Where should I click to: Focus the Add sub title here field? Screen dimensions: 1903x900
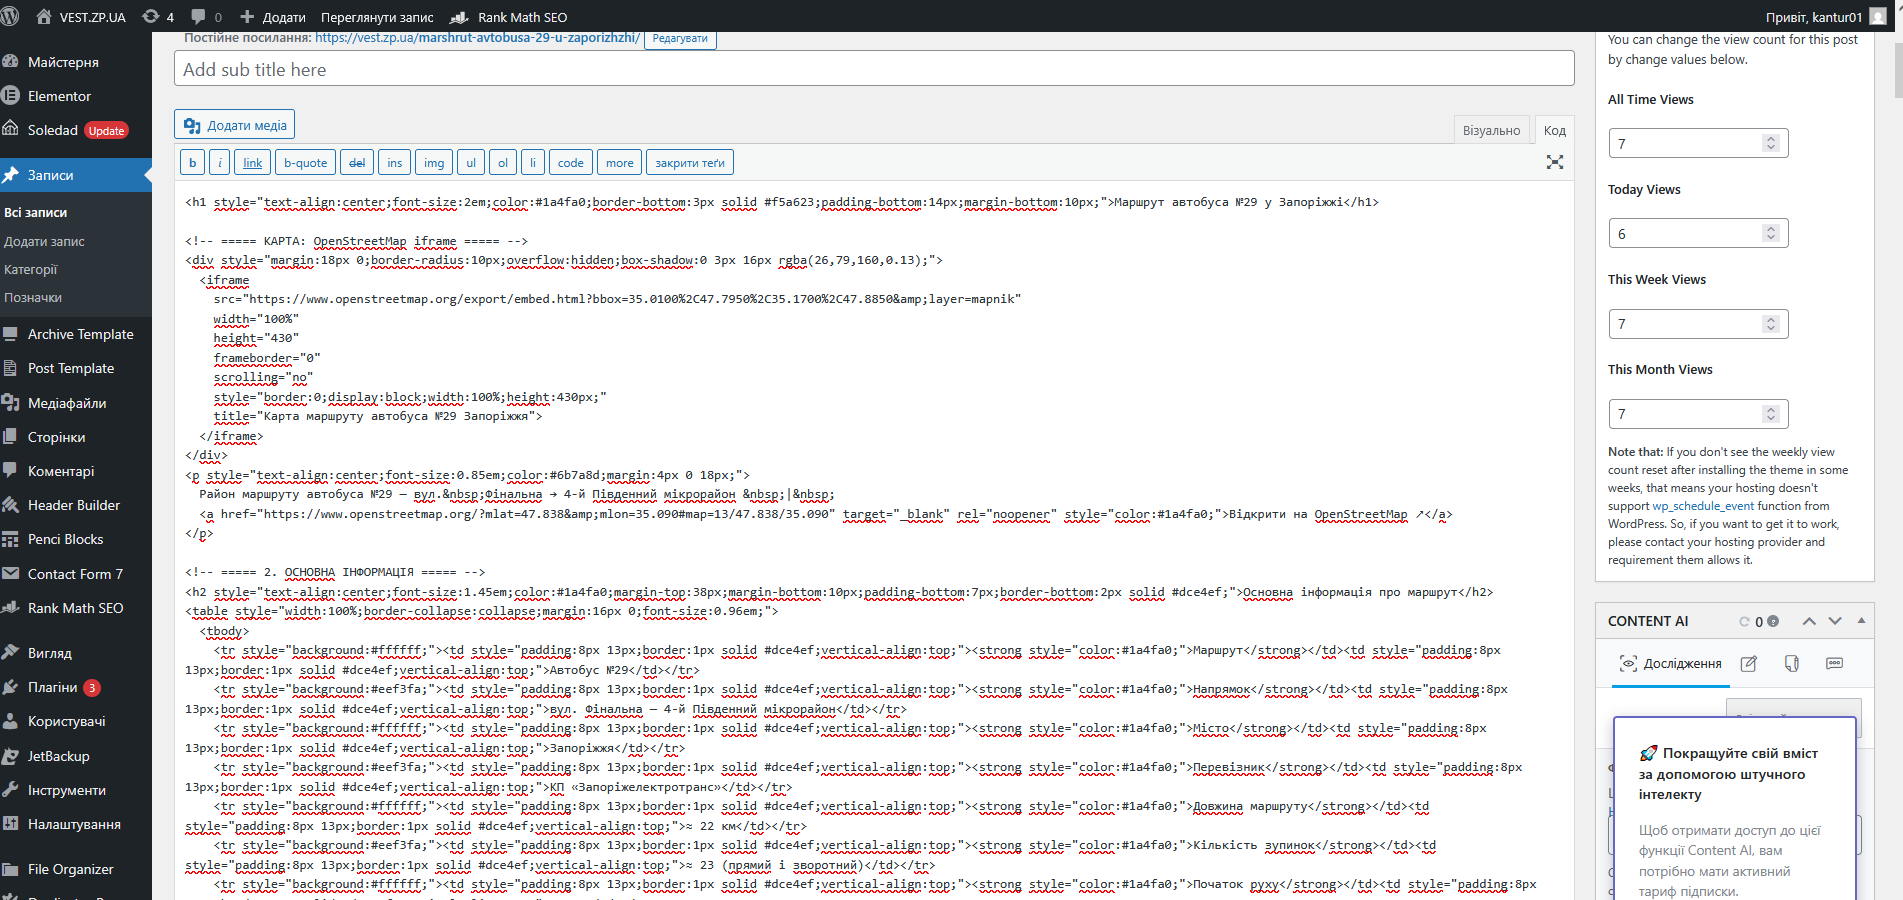(874, 69)
